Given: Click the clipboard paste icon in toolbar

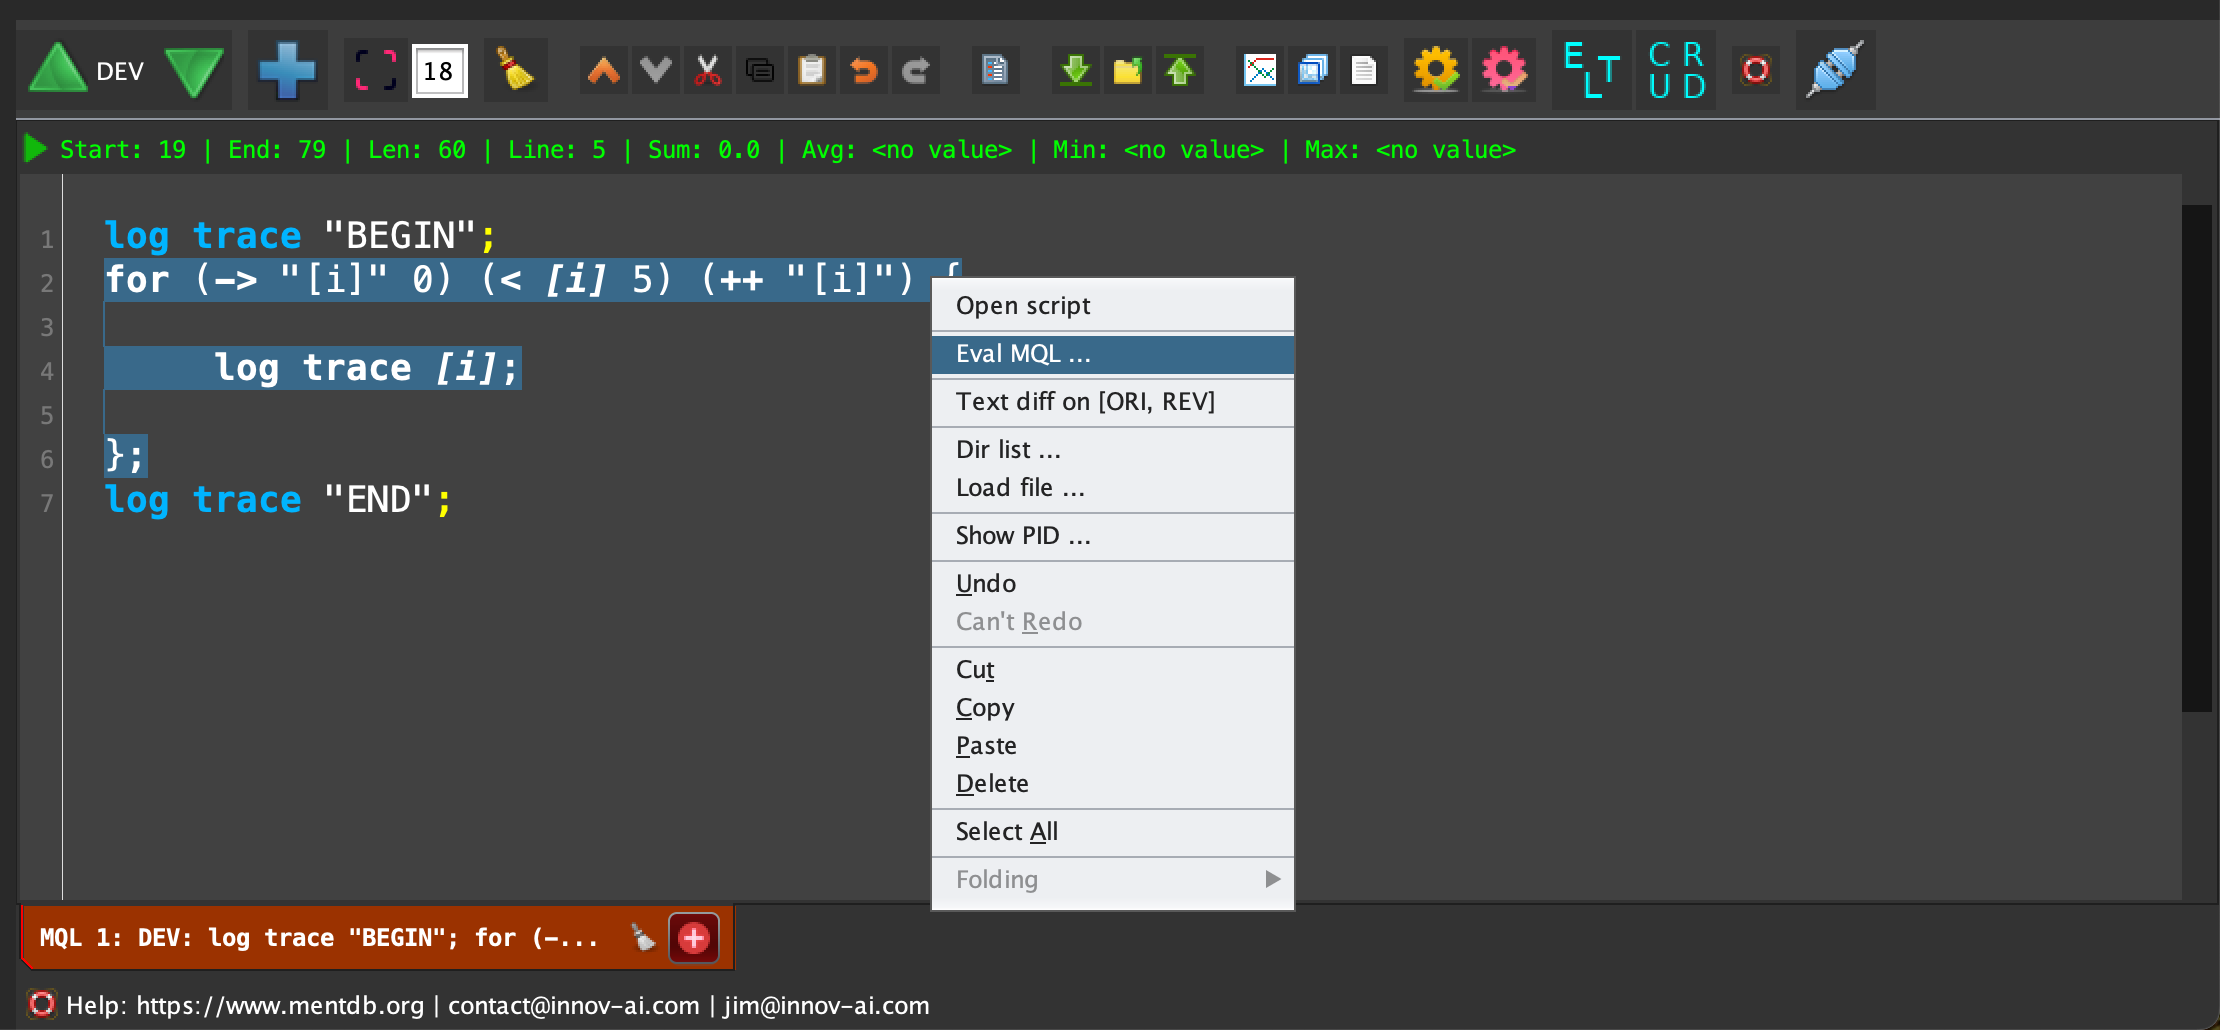Looking at the screenshot, I should 811,70.
